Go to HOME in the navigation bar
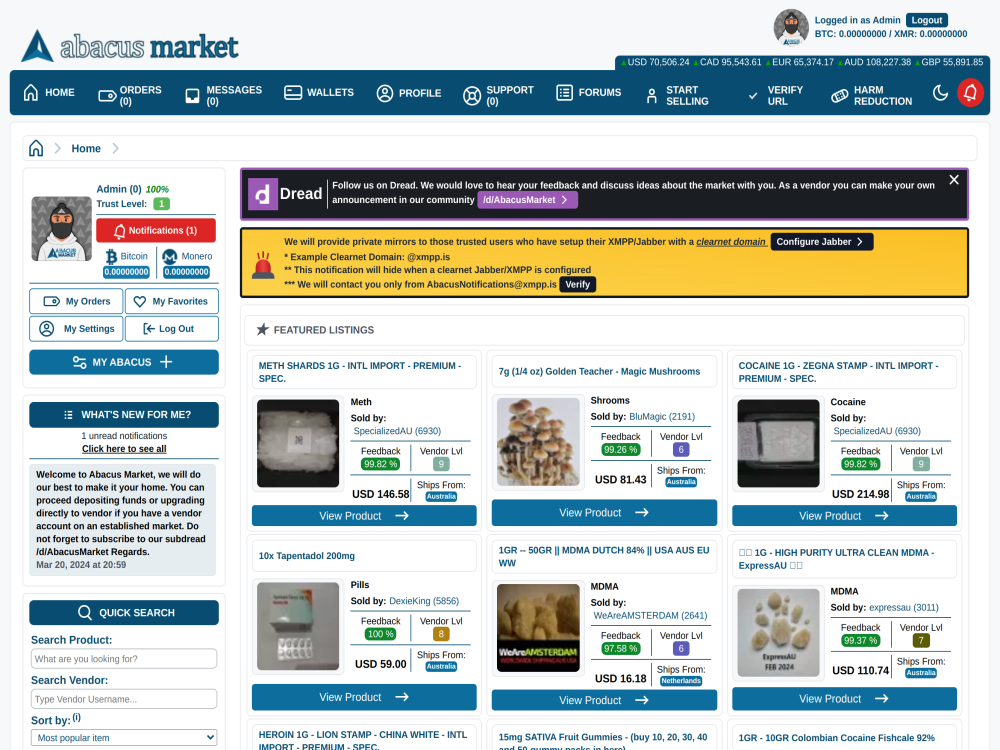This screenshot has width=1000, height=750. [x=49, y=93]
